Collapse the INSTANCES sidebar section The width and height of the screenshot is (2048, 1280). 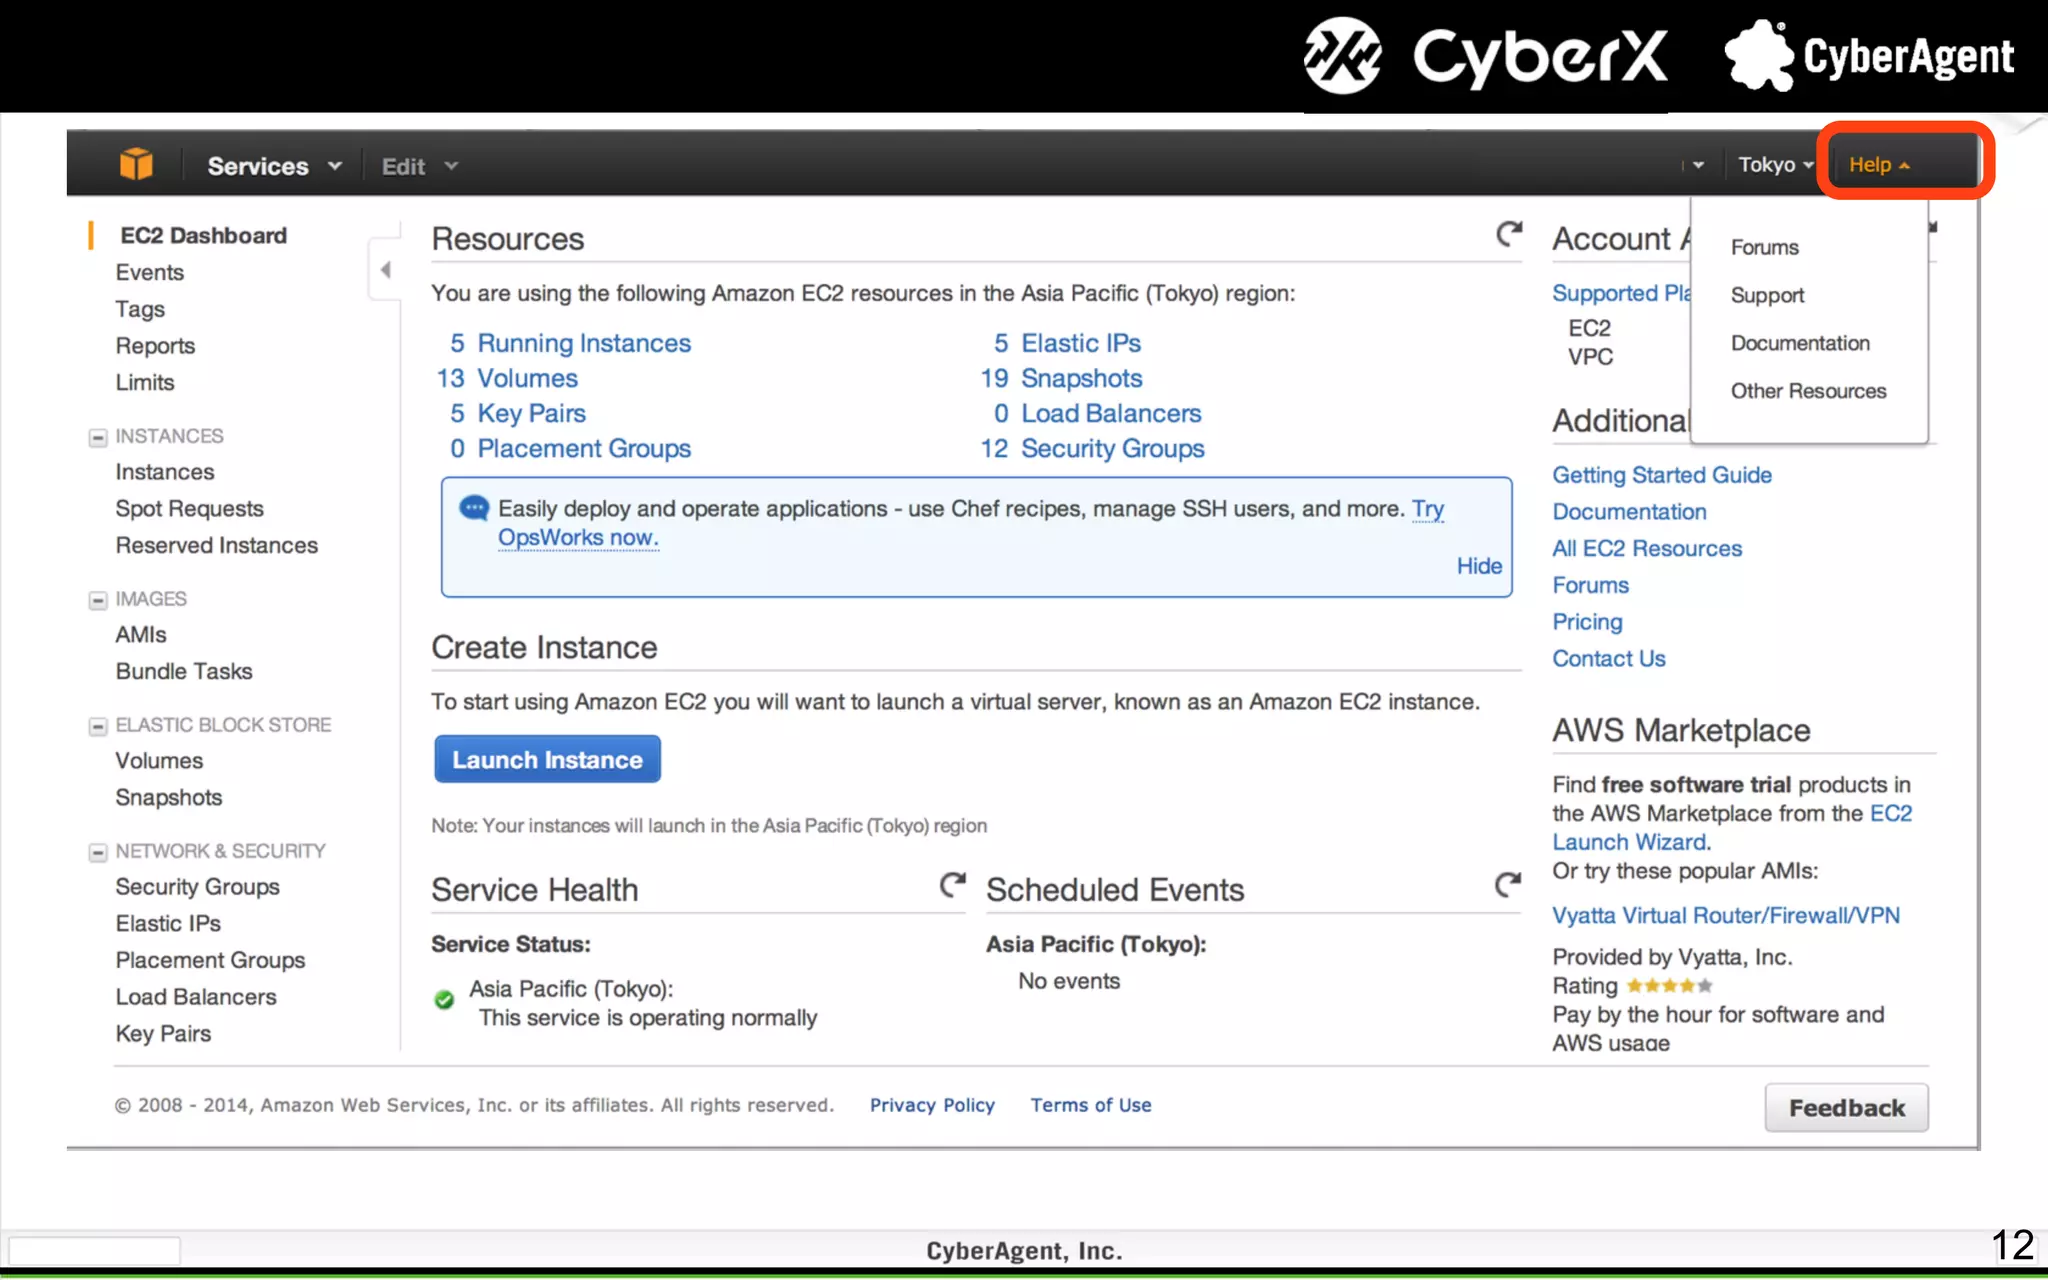[98, 437]
